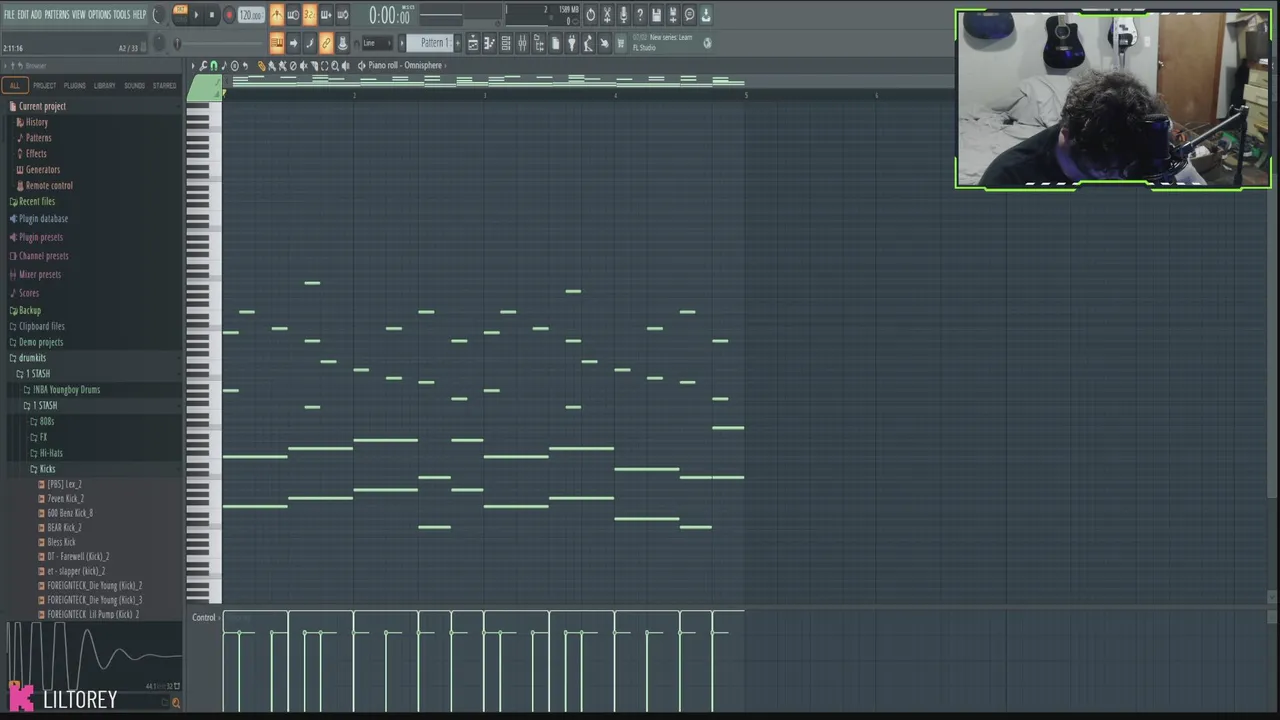The width and height of the screenshot is (1280, 720).
Task: Click Piano roll - Omnisphere title
Action: pos(405,65)
